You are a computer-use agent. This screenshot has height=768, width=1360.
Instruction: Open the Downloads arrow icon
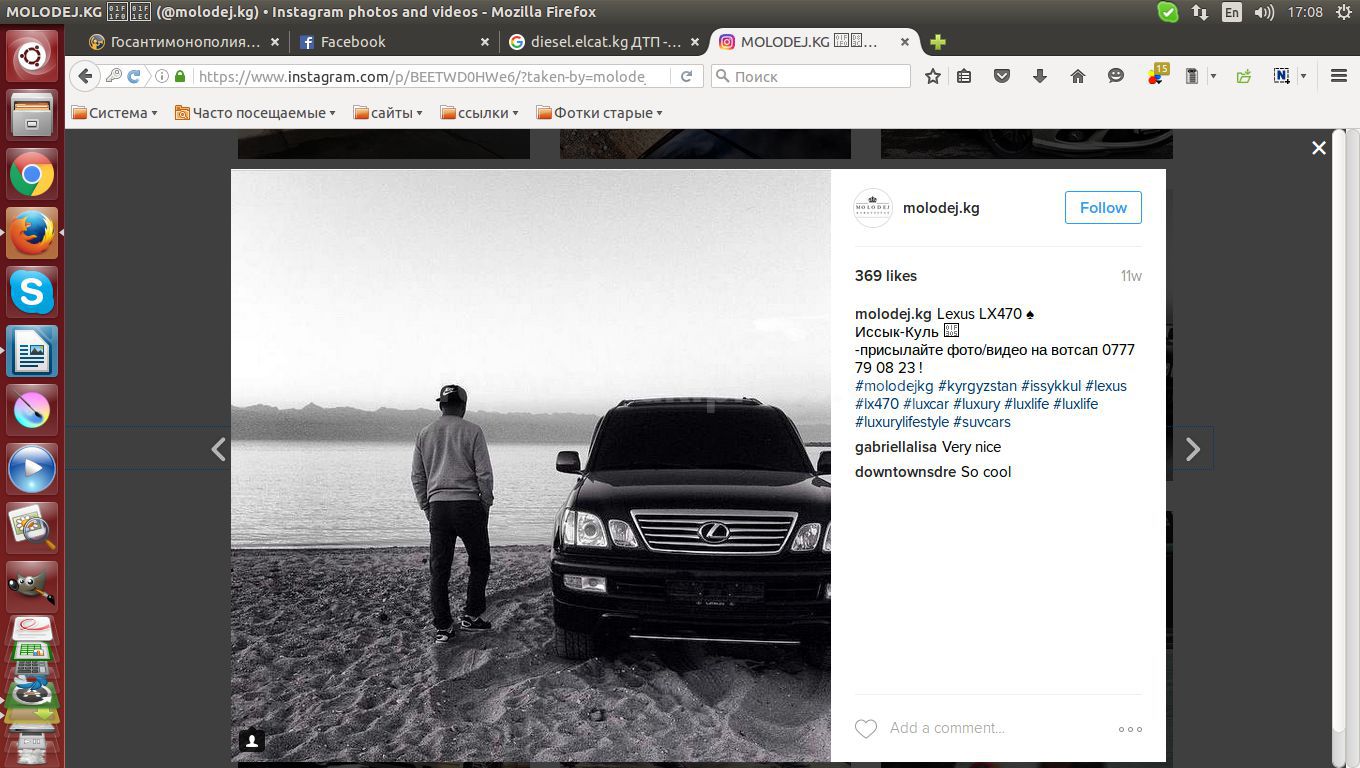click(x=1040, y=76)
